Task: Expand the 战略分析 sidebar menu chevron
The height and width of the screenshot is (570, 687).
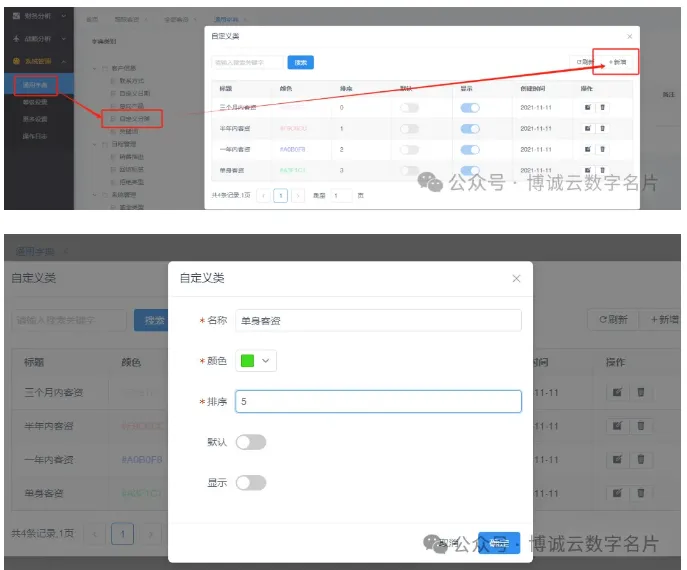Action: (63, 38)
